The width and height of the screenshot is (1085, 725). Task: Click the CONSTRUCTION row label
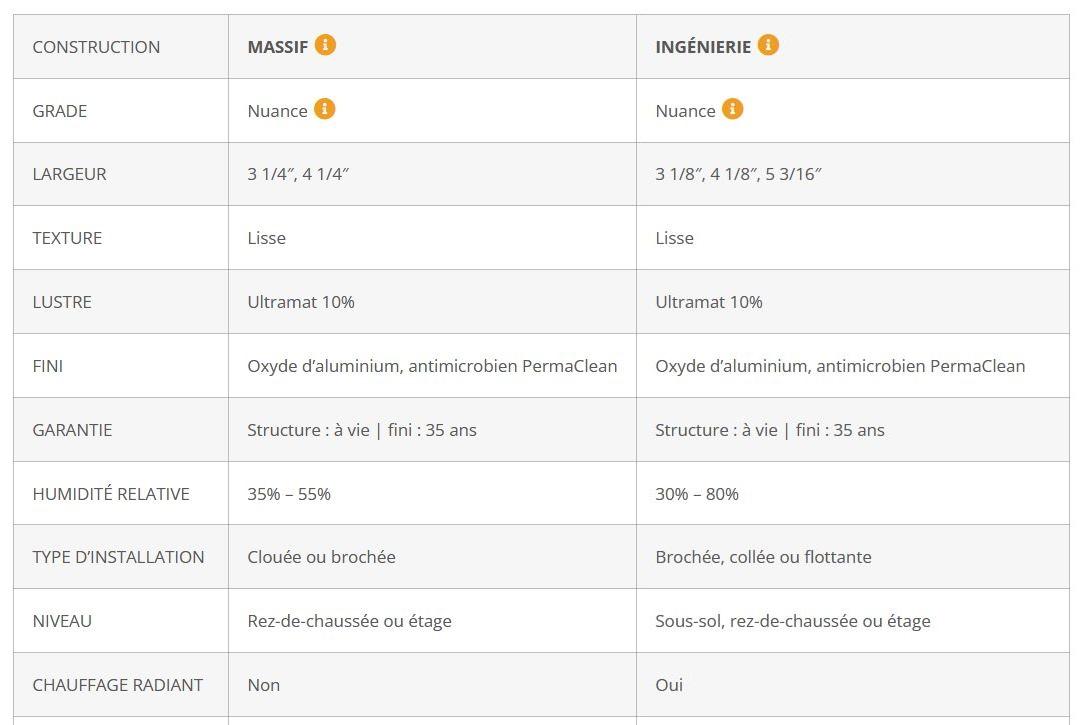(x=96, y=47)
